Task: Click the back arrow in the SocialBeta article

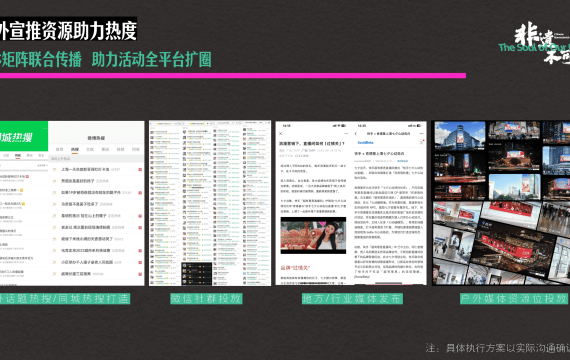Action: [x=356, y=134]
